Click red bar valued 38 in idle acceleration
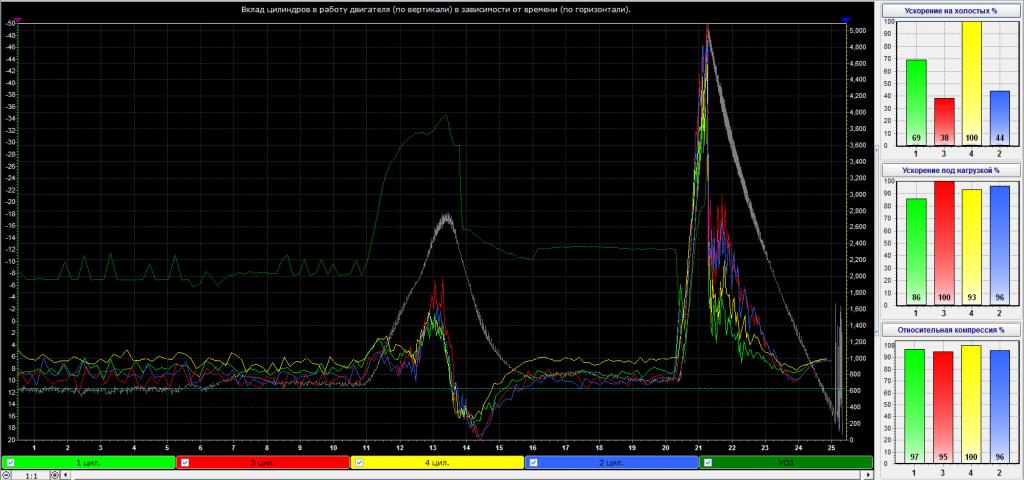The width and height of the screenshot is (1024, 480). point(944,121)
